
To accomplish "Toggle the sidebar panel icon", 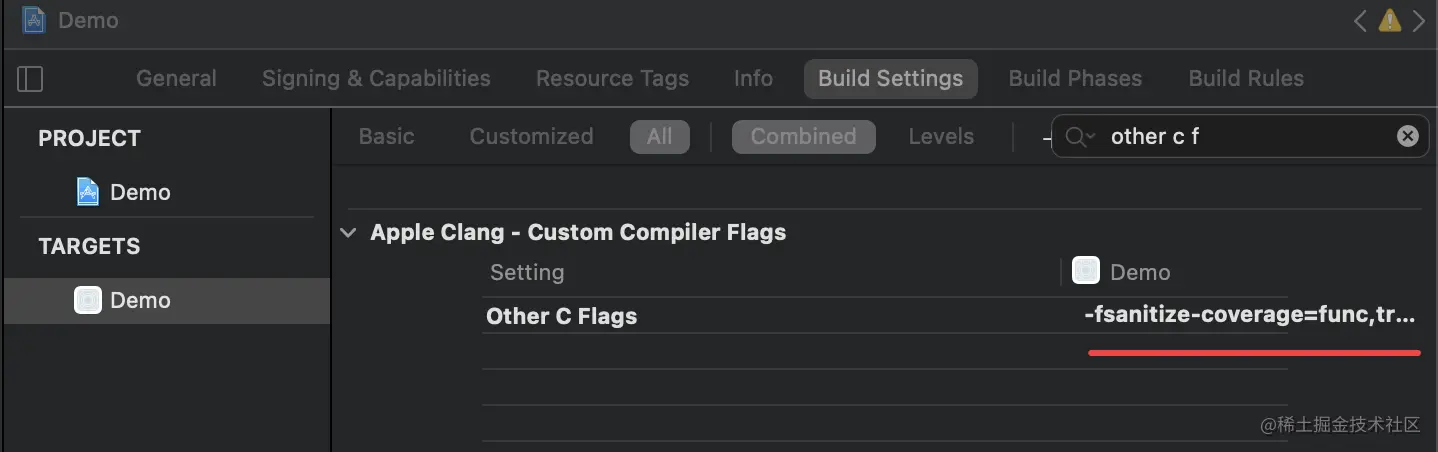I will pyautogui.click(x=30, y=79).
